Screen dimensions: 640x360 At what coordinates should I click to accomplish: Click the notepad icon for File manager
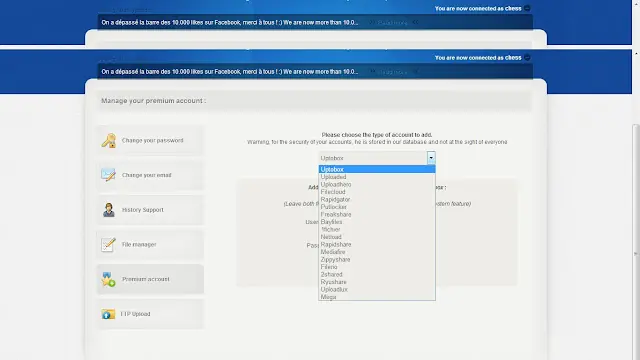pos(108,244)
